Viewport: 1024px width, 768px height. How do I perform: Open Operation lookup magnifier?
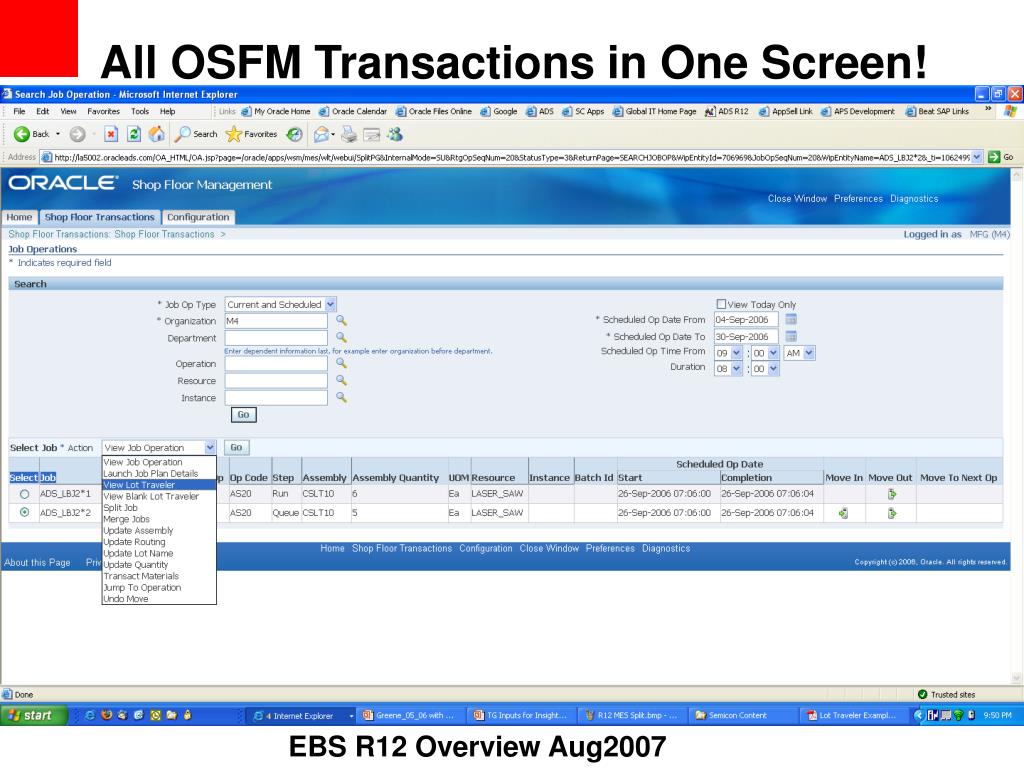click(341, 363)
